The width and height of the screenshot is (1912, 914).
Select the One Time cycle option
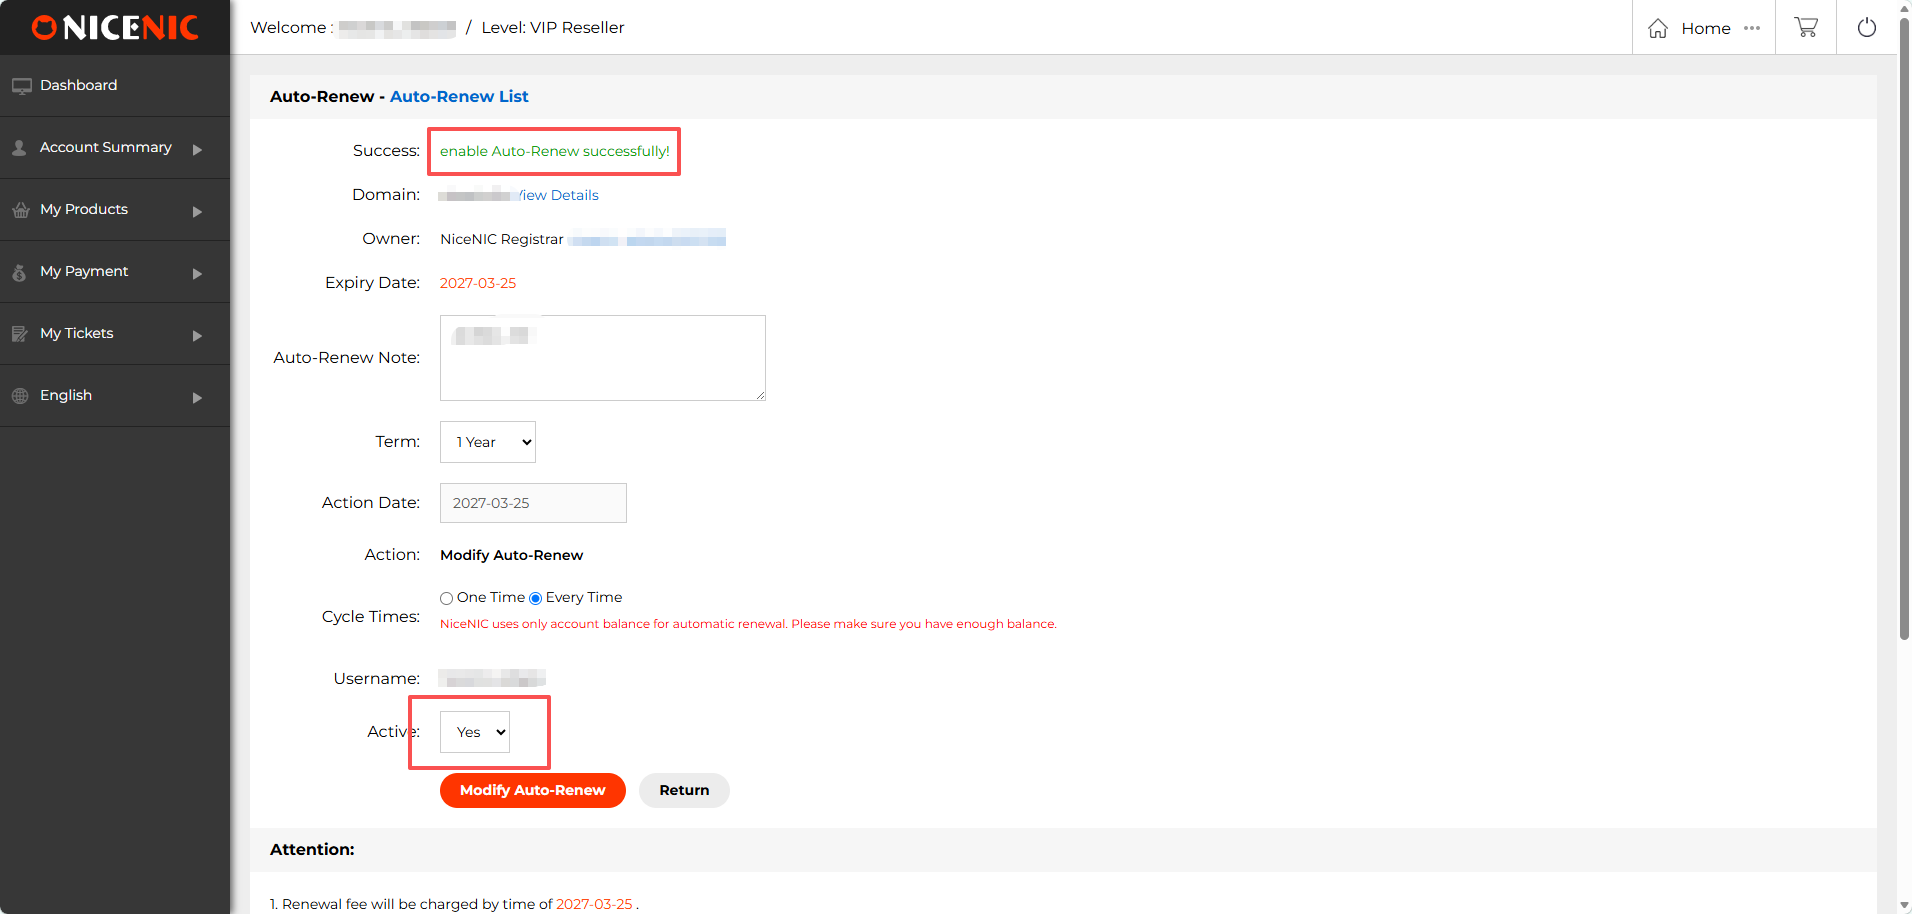tap(446, 598)
